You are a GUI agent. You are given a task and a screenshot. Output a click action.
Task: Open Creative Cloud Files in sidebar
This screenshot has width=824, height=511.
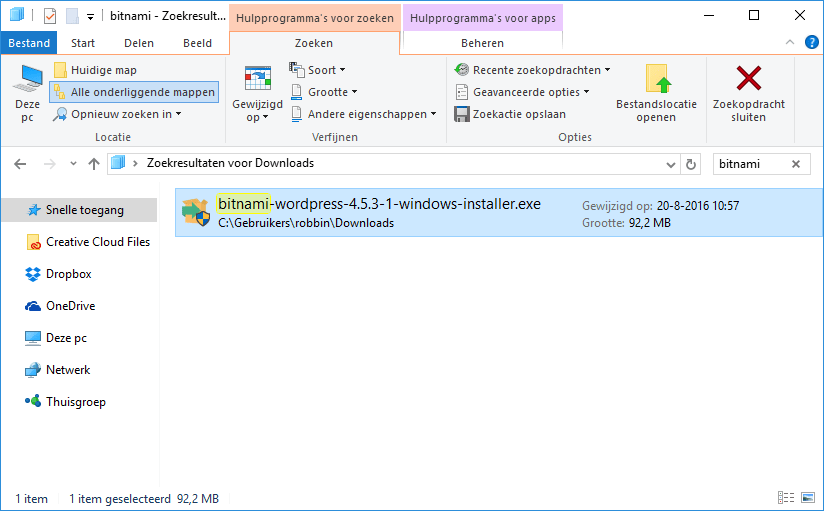coord(88,242)
